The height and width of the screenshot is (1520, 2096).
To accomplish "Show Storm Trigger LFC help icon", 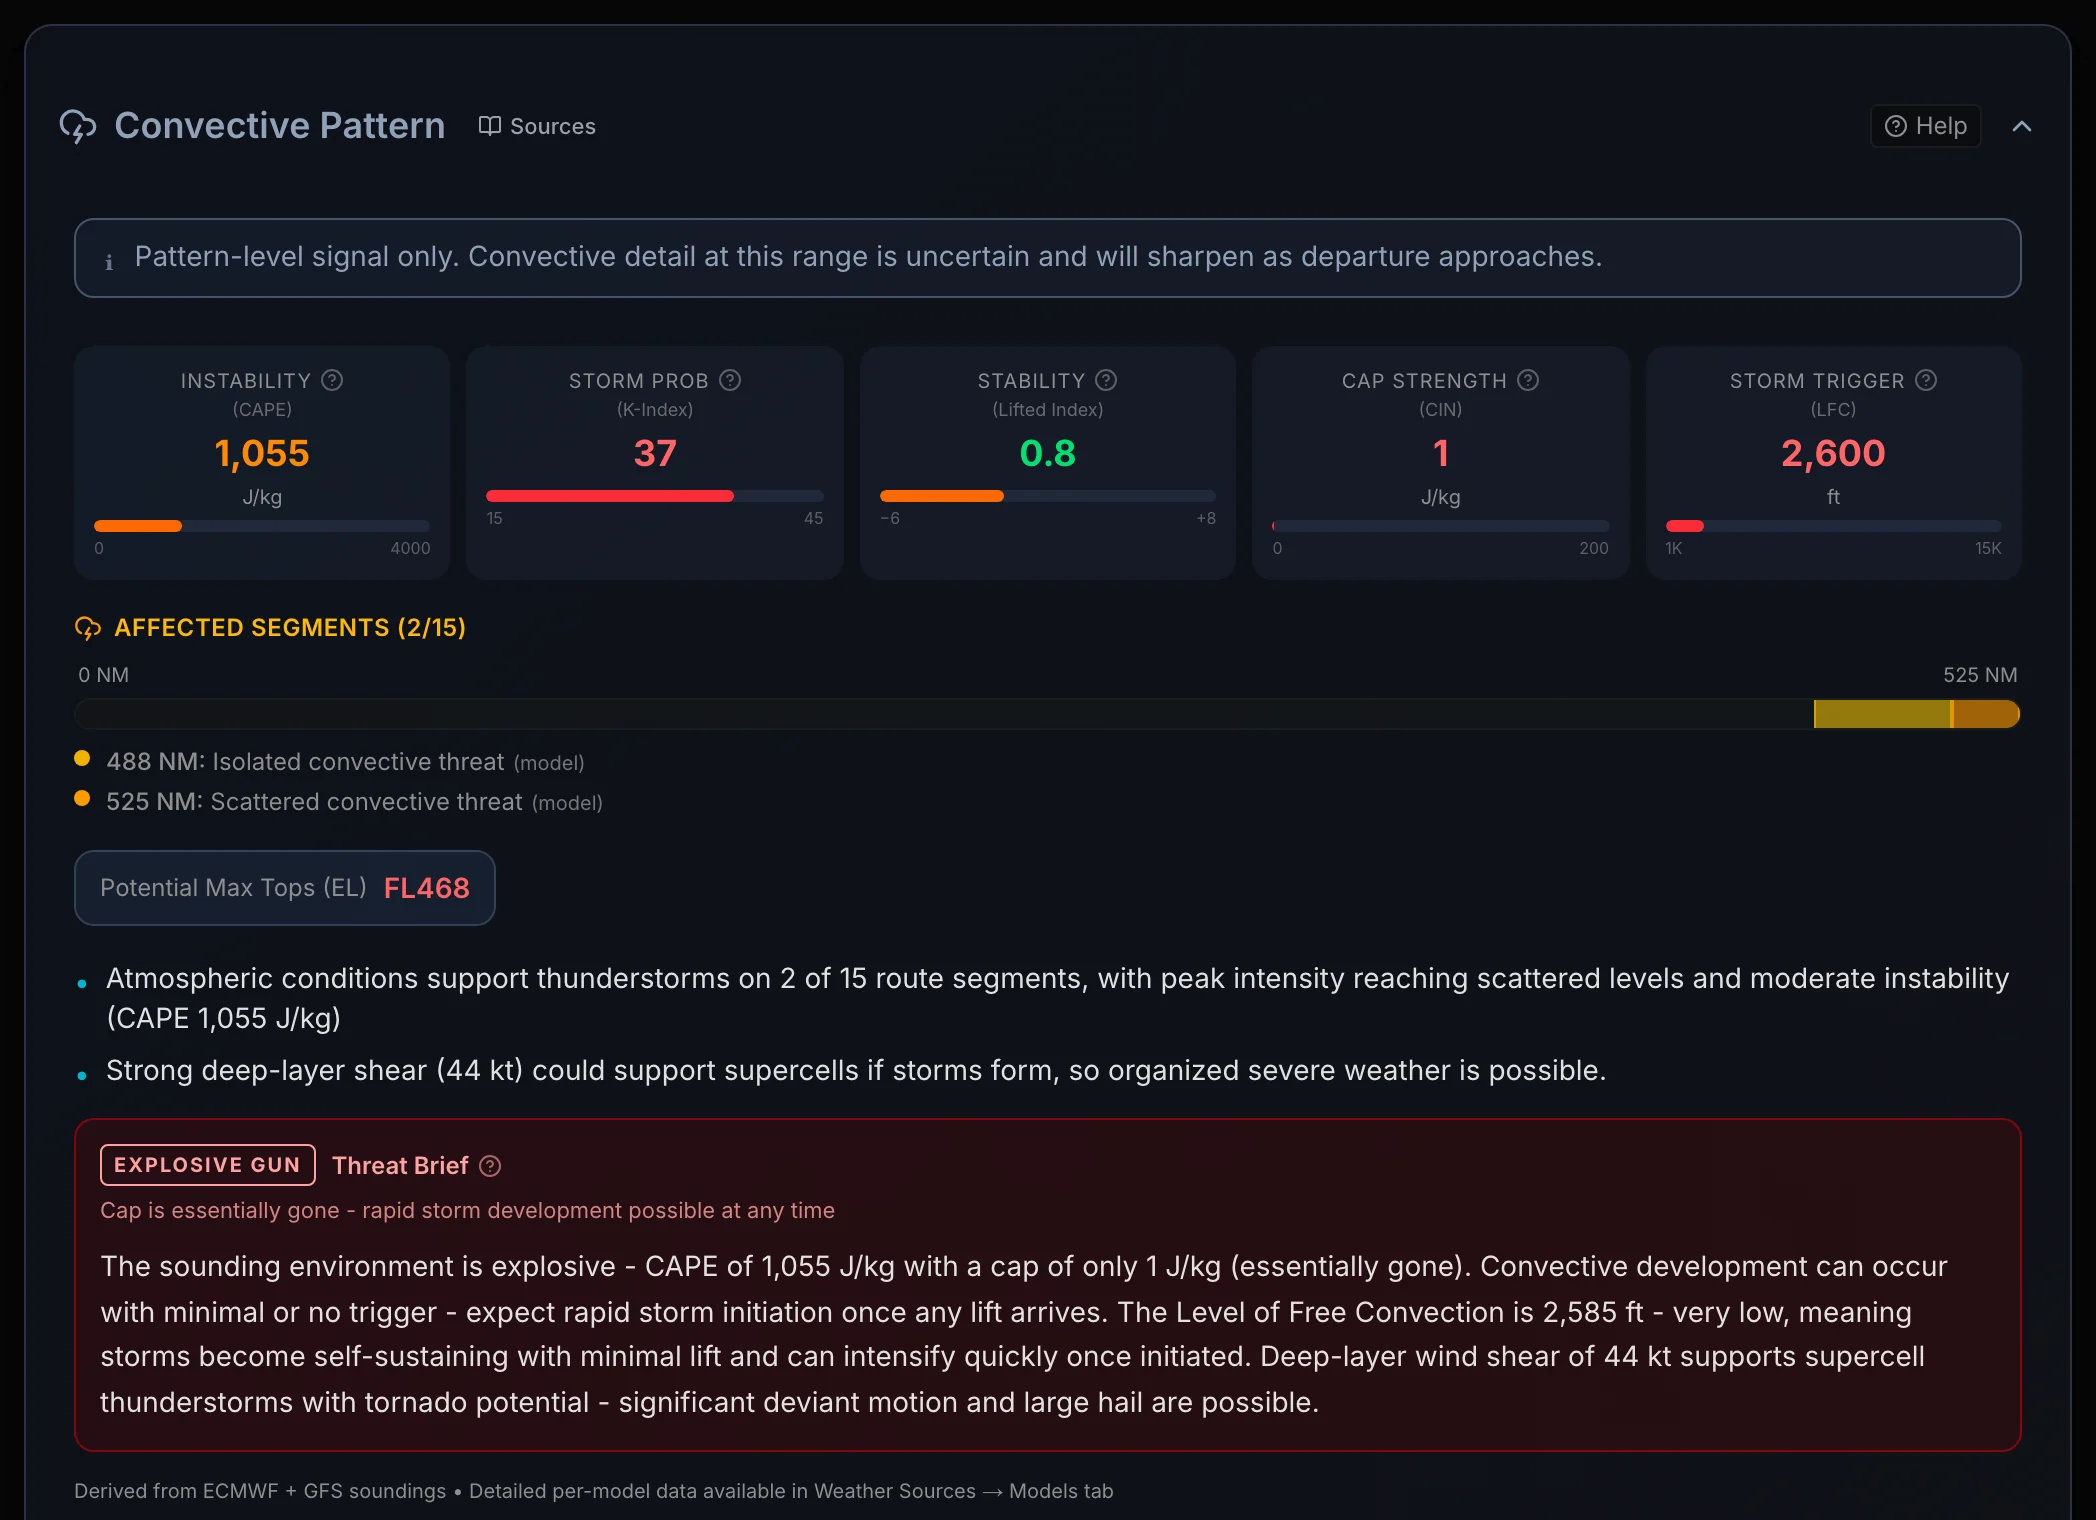I will [x=1926, y=380].
